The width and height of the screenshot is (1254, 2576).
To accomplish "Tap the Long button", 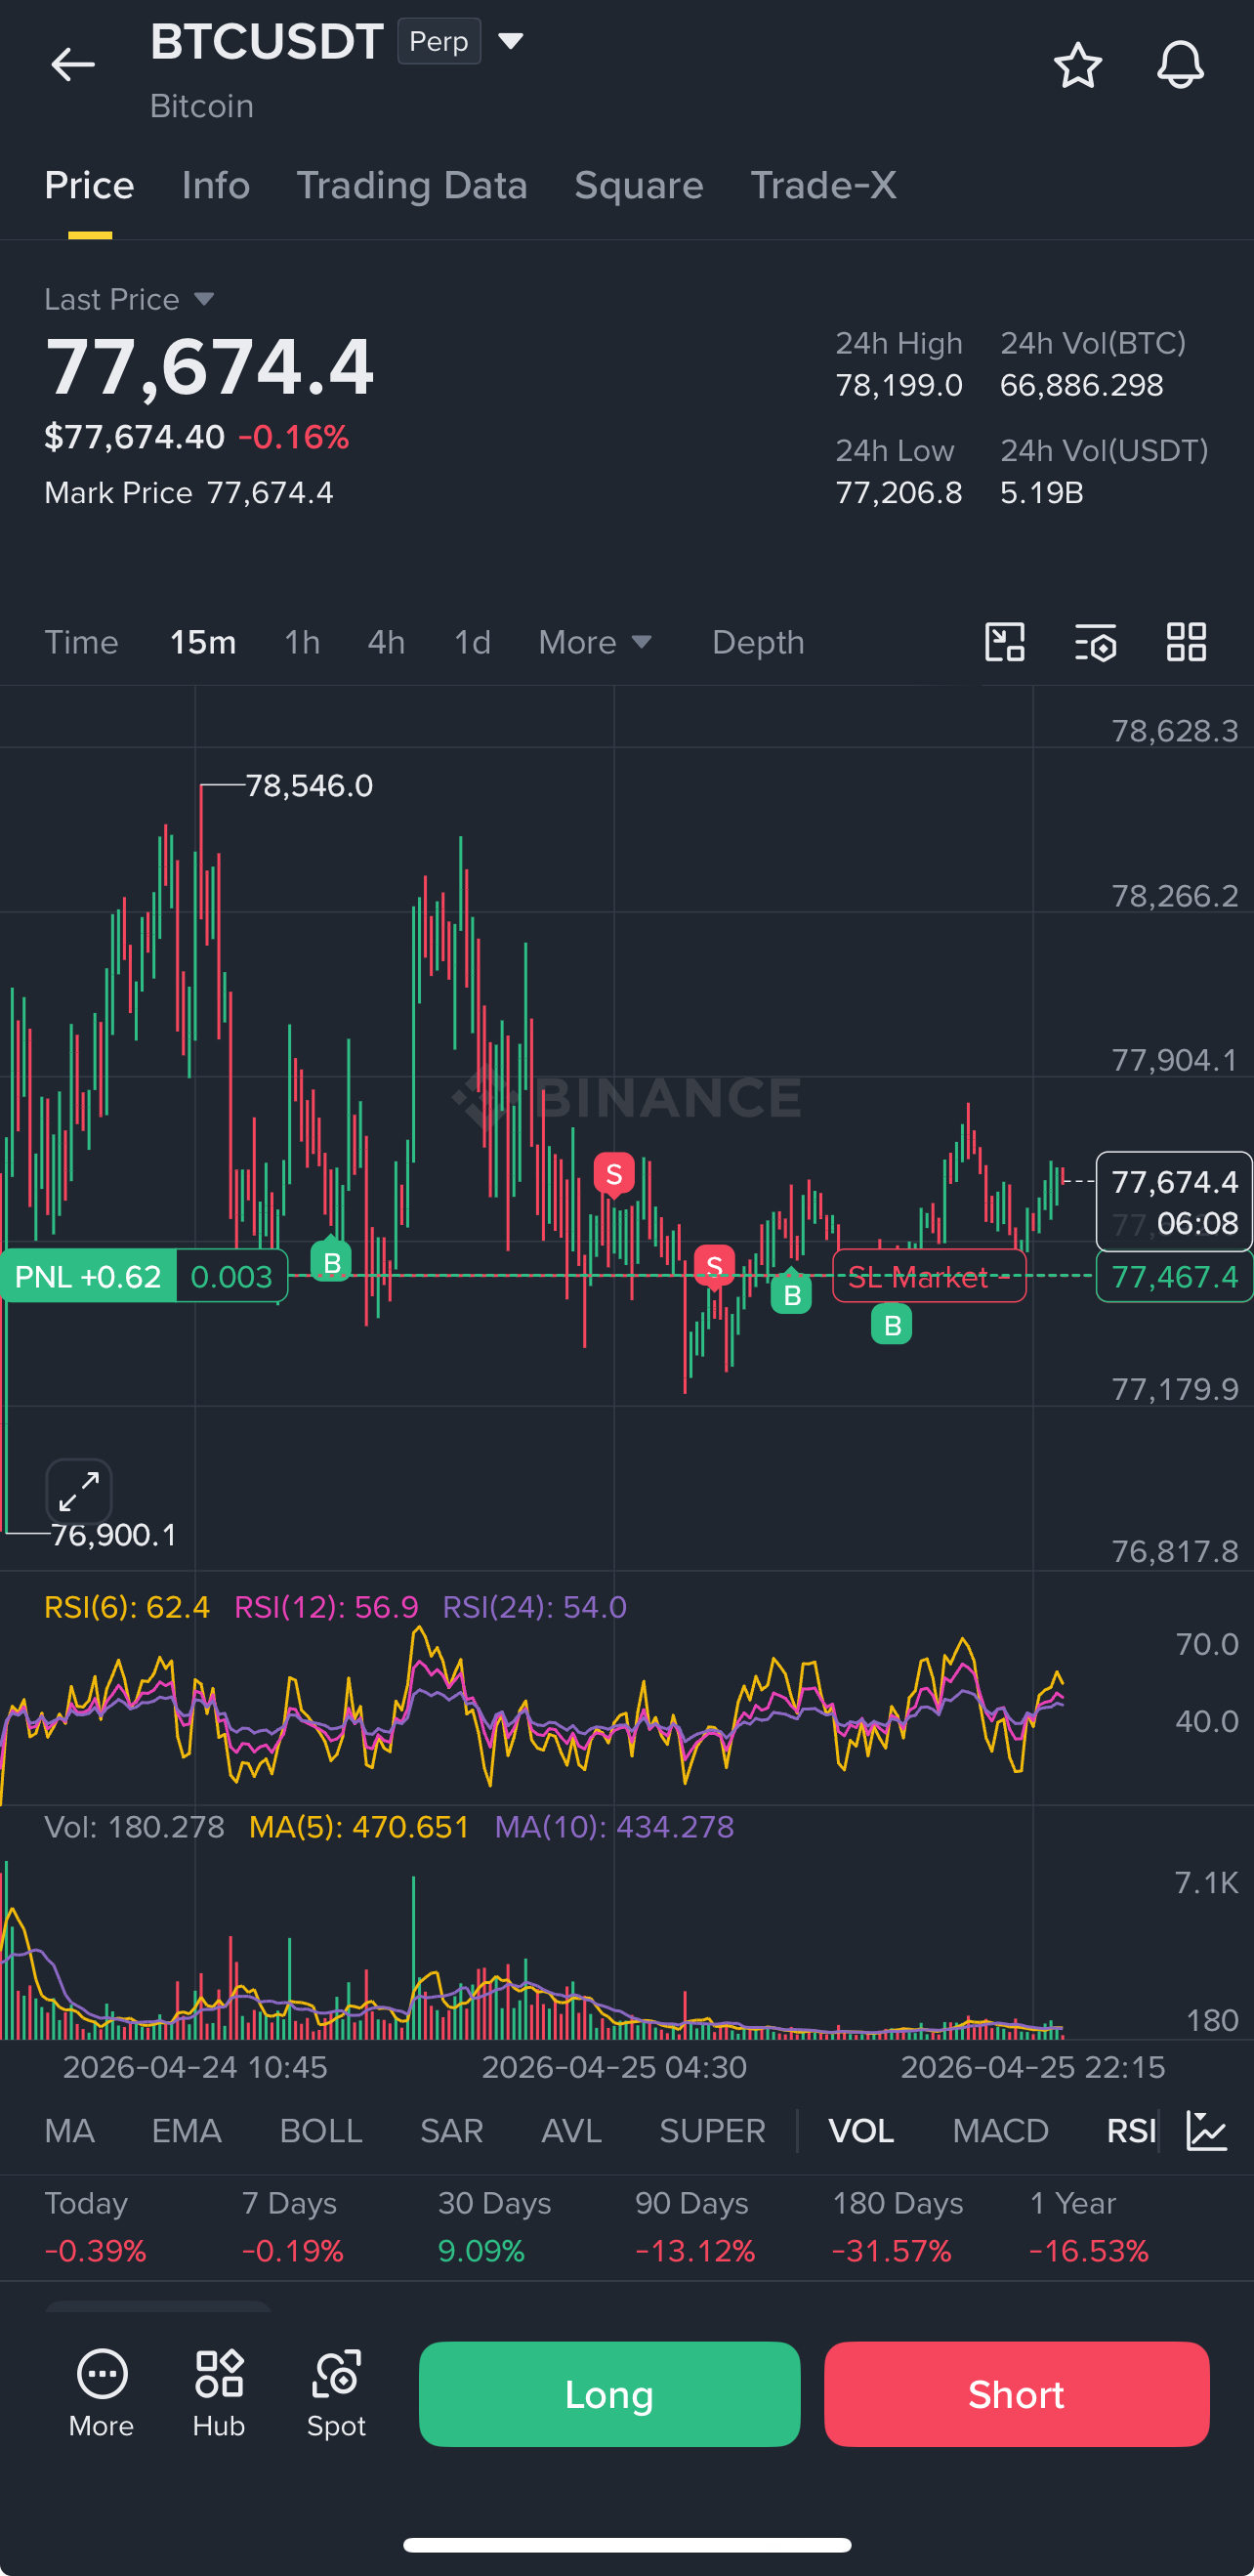I will click(x=609, y=2394).
